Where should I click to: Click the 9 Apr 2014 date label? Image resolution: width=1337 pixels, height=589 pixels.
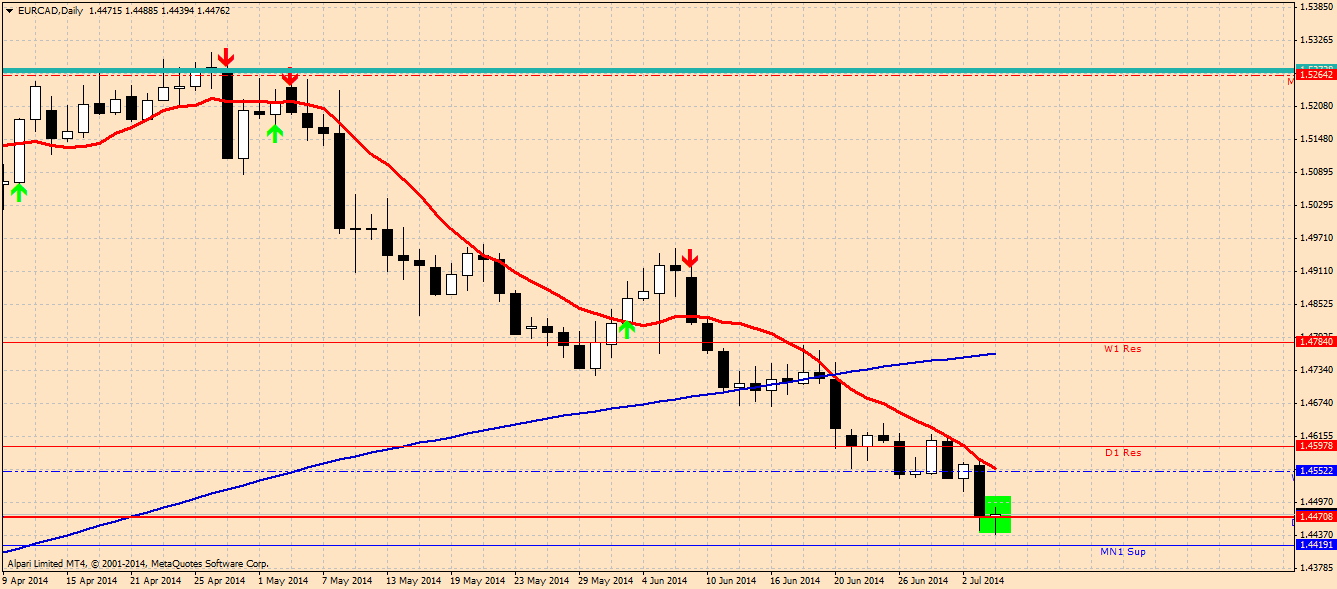pyautogui.click(x=26, y=580)
